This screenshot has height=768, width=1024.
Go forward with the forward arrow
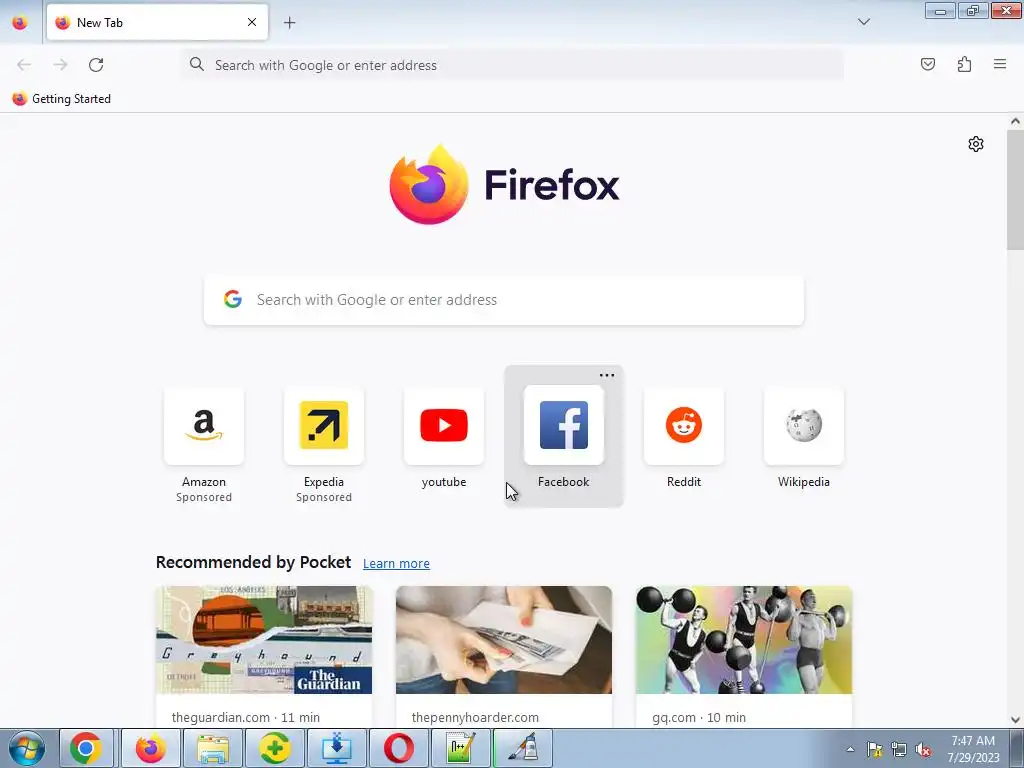pos(60,65)
